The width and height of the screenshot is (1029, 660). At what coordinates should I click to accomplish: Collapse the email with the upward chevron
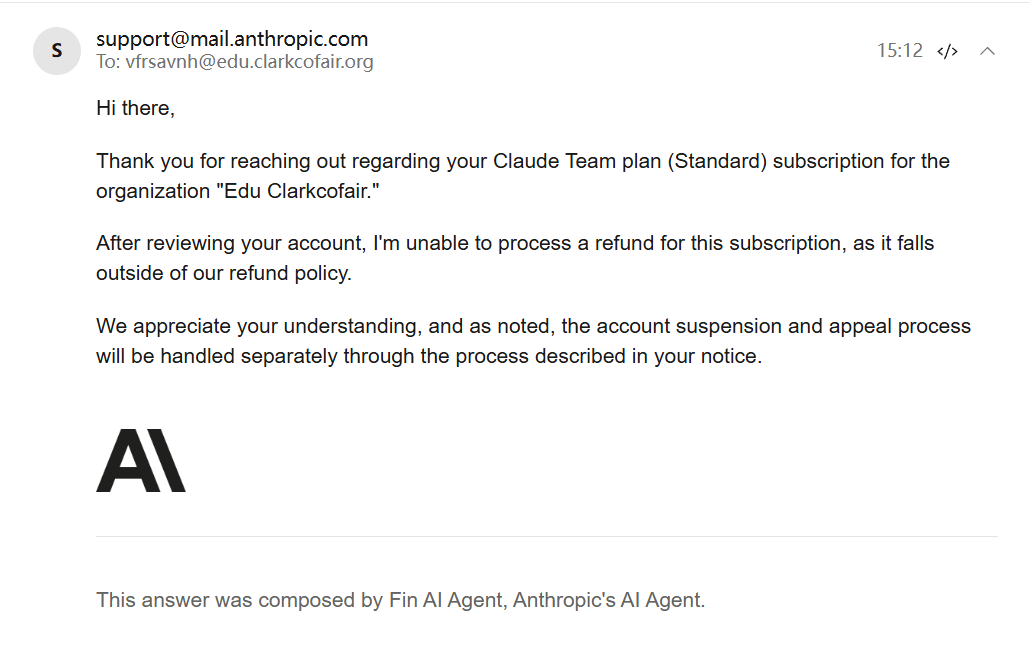pos(987,51)
